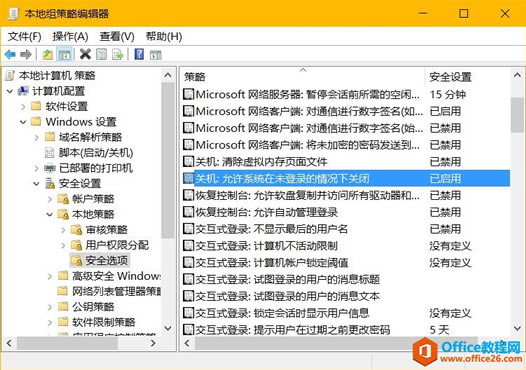Click the Forward arrow toolbar icon

(26, 54)
